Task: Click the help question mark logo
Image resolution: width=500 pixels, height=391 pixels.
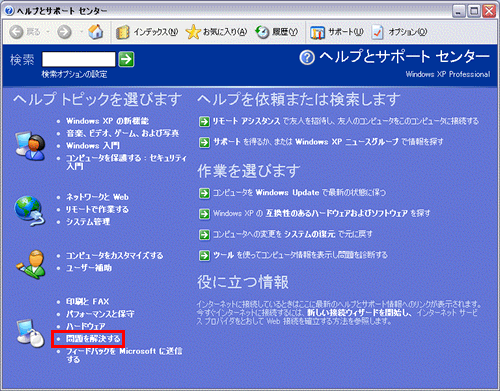Action: [x=307, y=57]
